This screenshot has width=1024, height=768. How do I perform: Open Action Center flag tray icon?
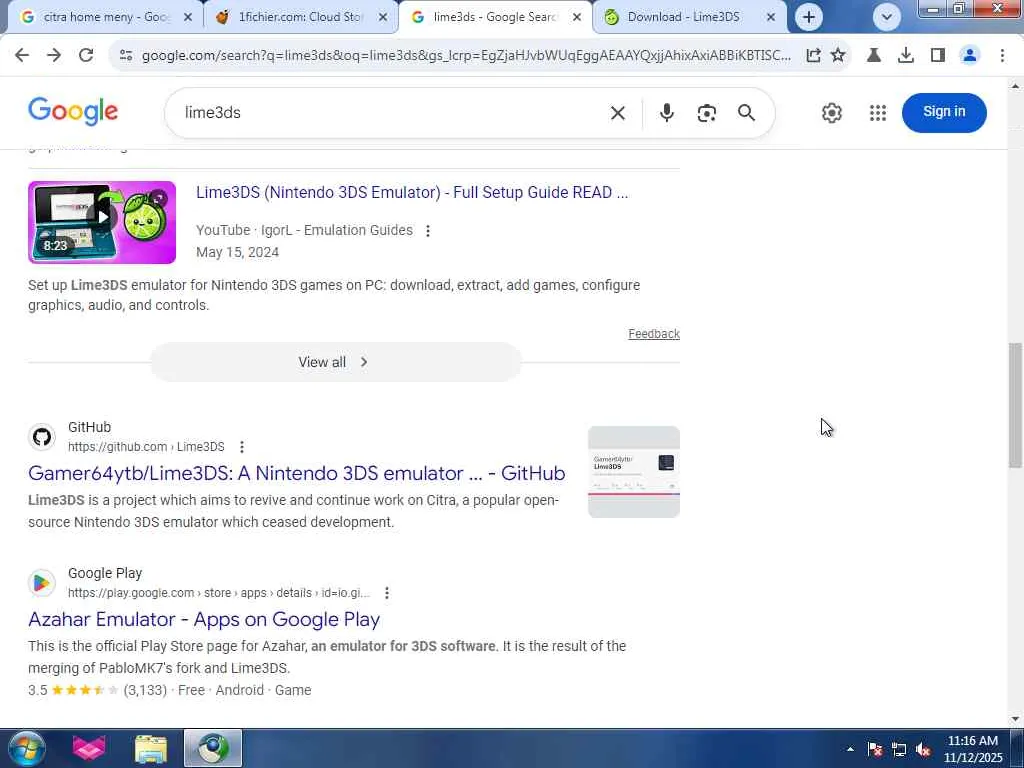pos(875,749)
